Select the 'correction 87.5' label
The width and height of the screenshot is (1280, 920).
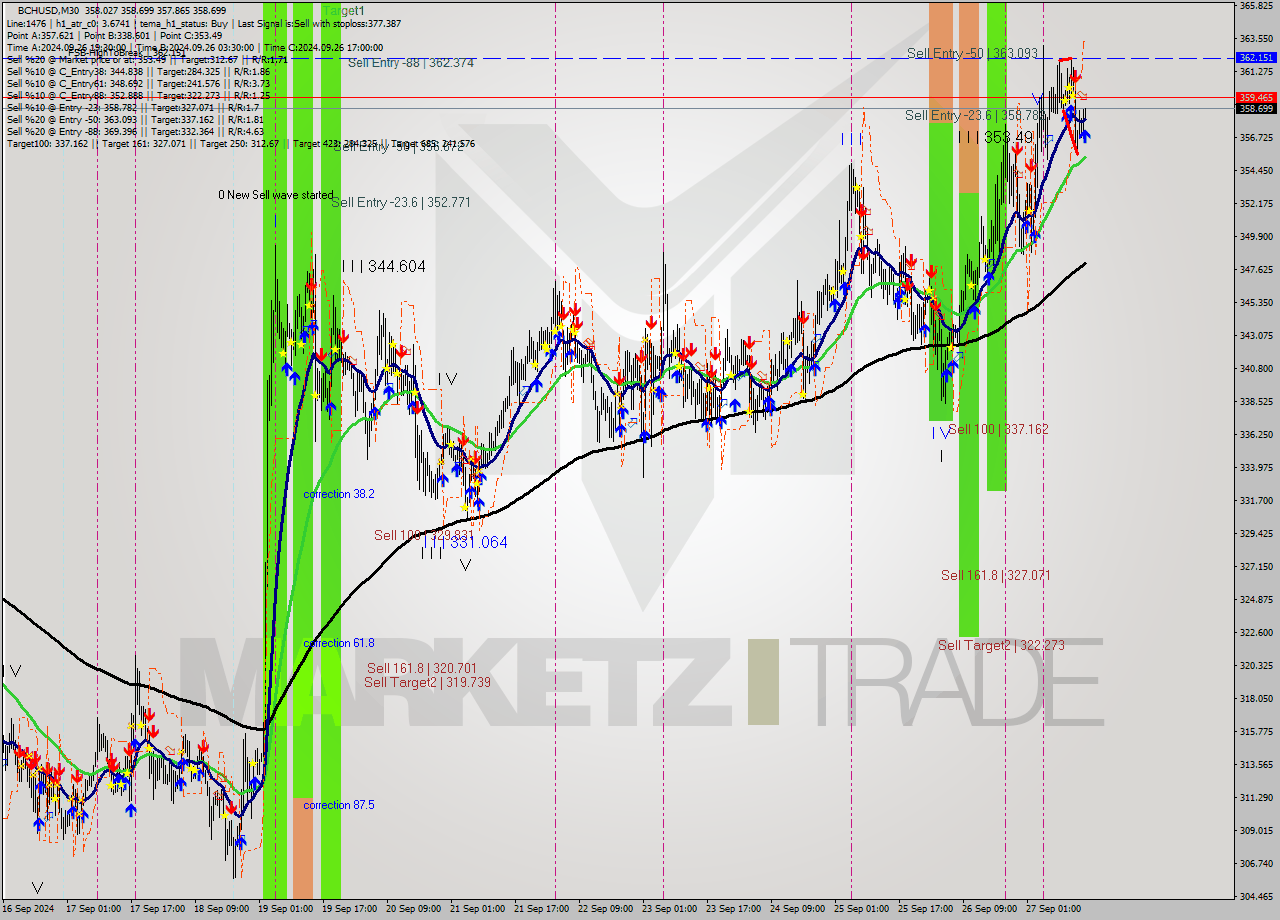tap(339, 805)
